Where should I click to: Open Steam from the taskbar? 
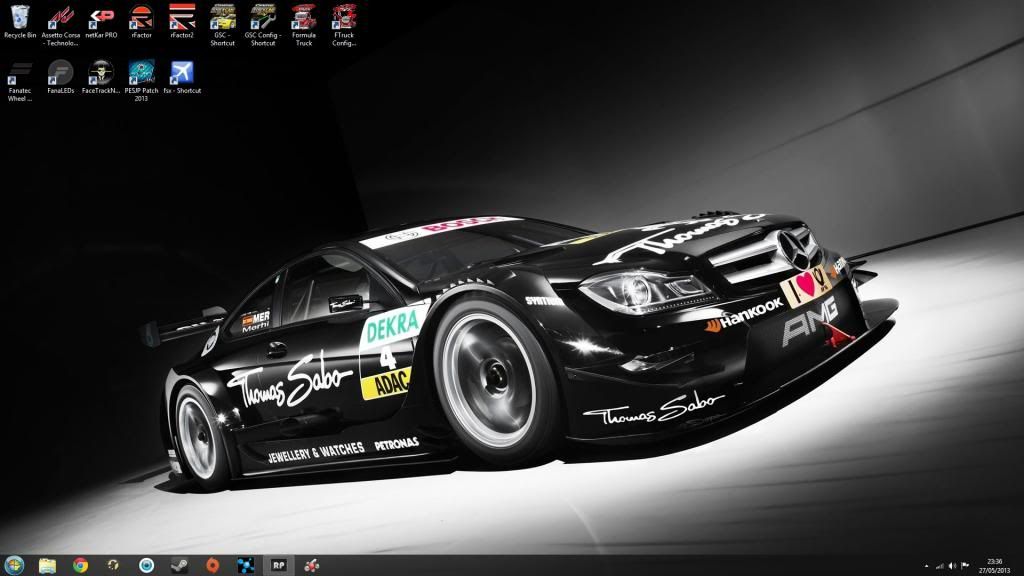click(x=180, y=565)
